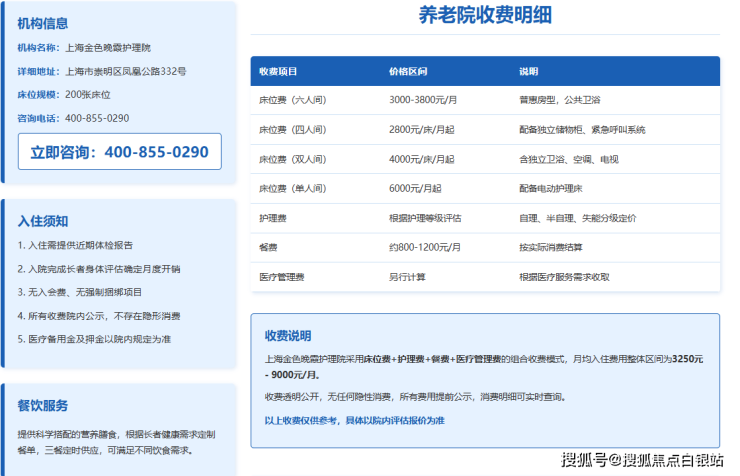Select the 餐费 row label

[268, 248]
